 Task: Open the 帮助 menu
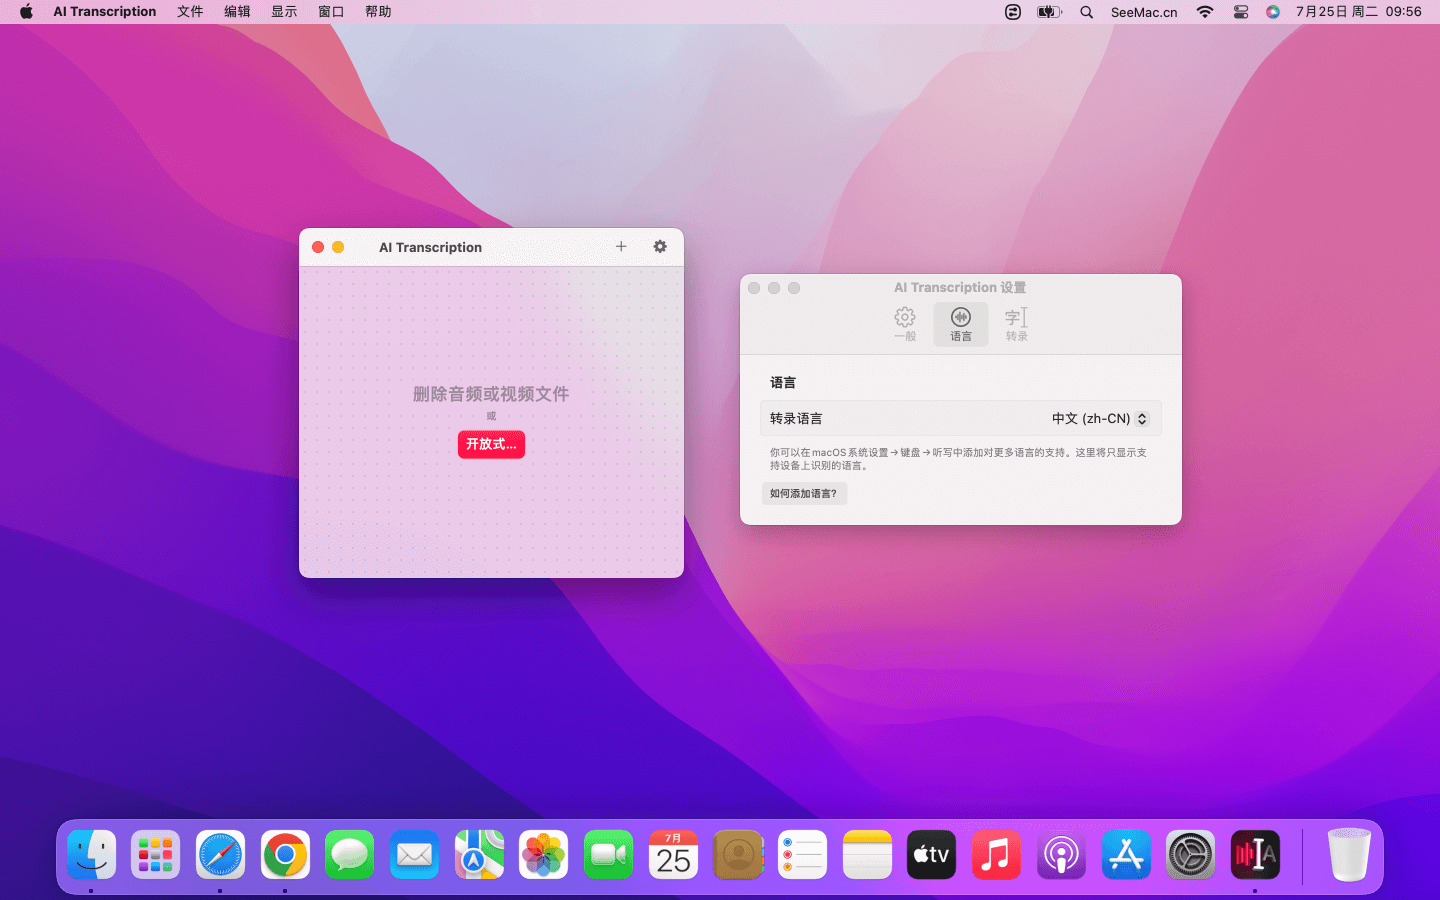coord(378,12)
